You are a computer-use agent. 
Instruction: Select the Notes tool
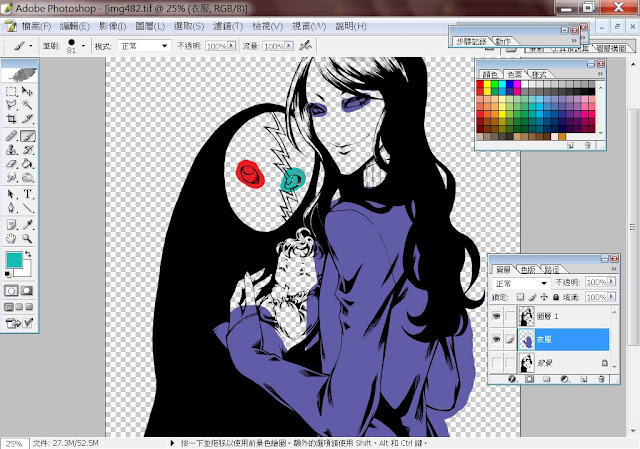pos(11,224)
